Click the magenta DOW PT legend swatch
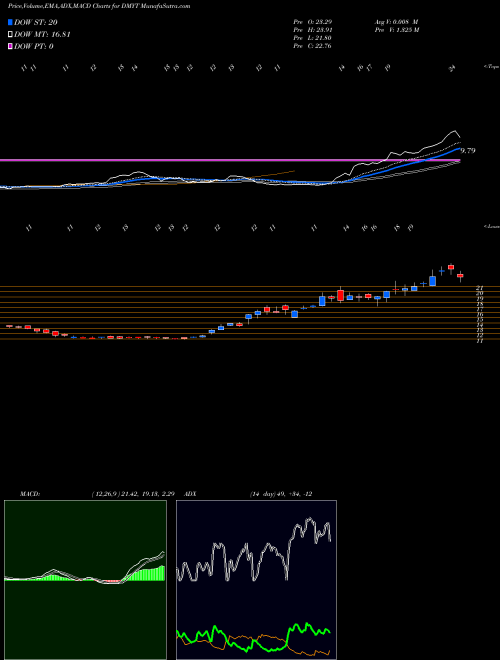 coord(10,46)
